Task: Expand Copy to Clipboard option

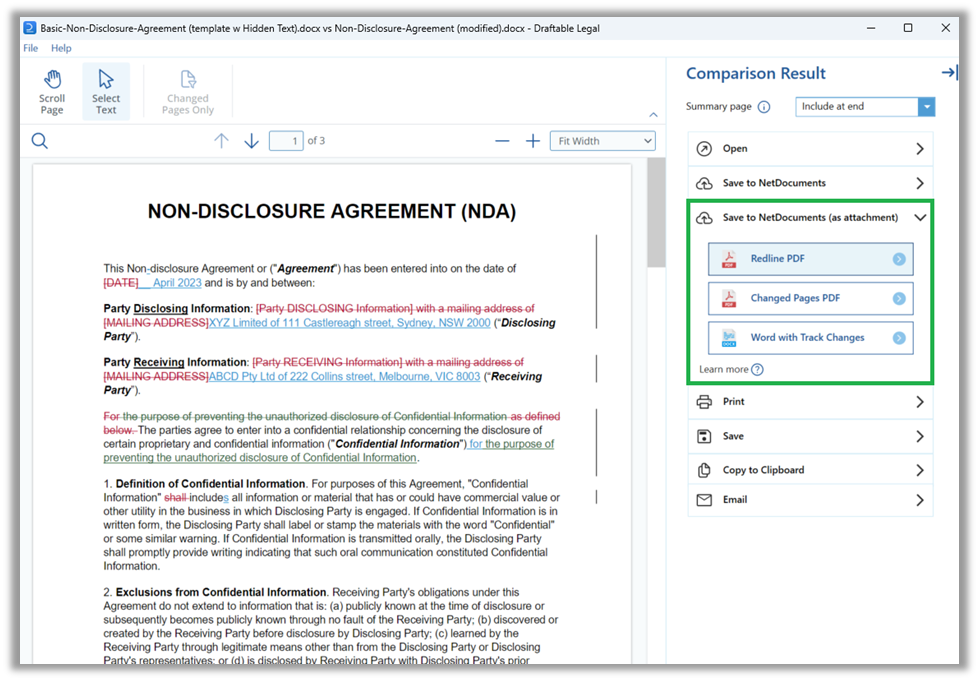Action: pos(810,470)
